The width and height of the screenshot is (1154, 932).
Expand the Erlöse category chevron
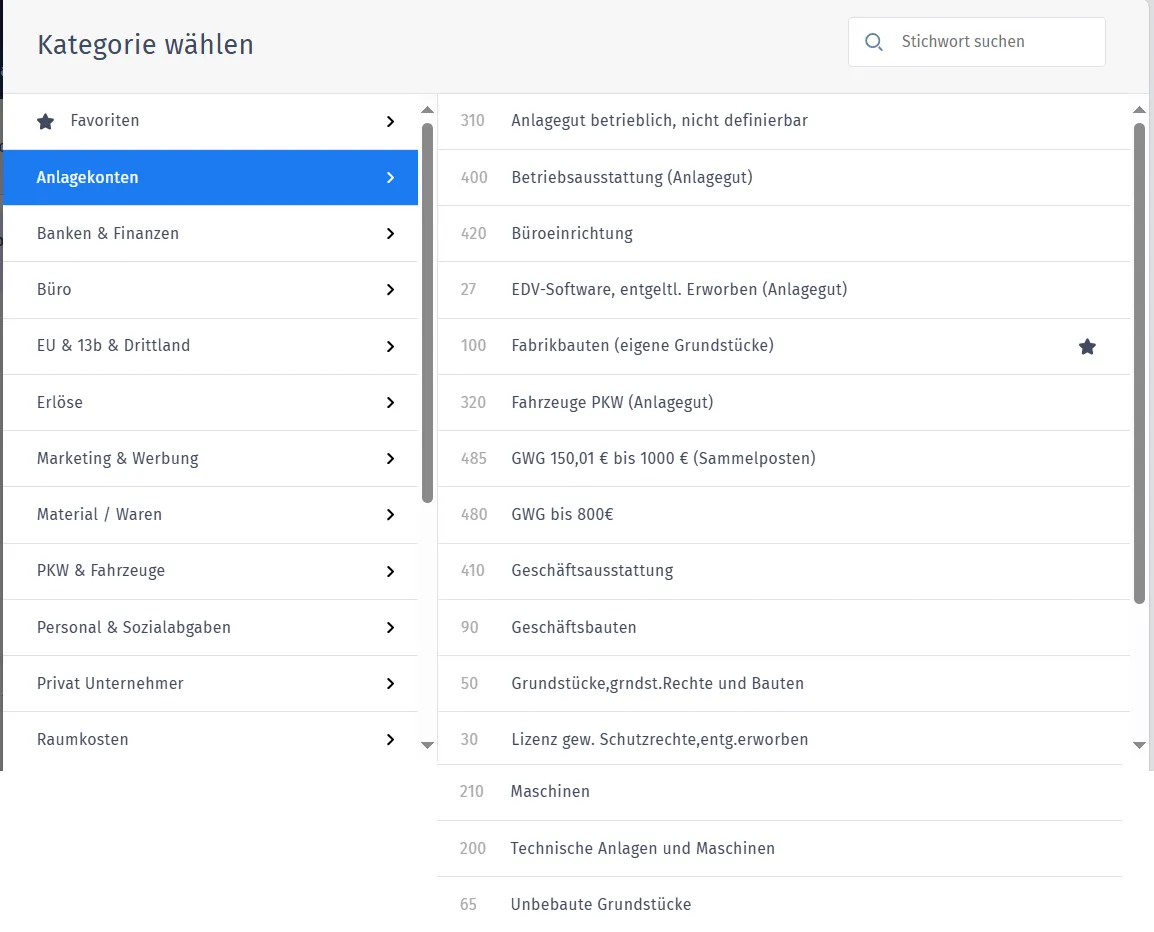[390, 403]
